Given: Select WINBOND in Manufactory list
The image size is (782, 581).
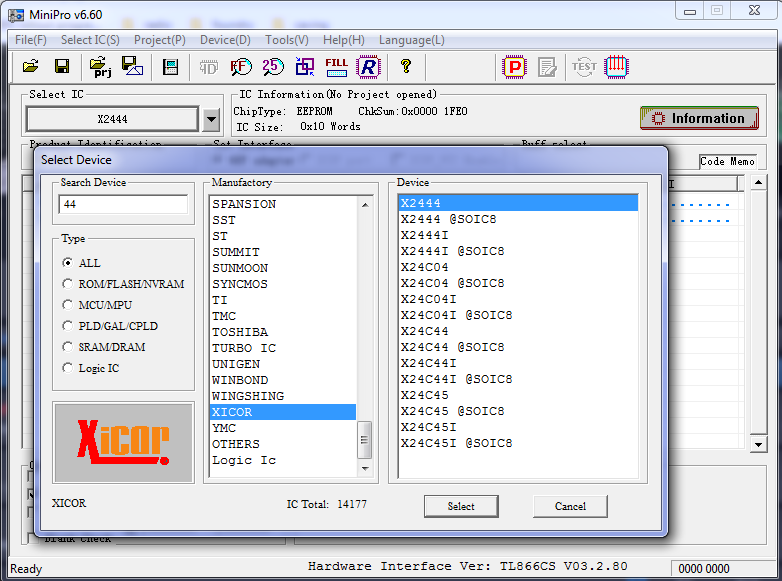Looking at the screenshot, I should pyautogui.click(x=283, y=380).
